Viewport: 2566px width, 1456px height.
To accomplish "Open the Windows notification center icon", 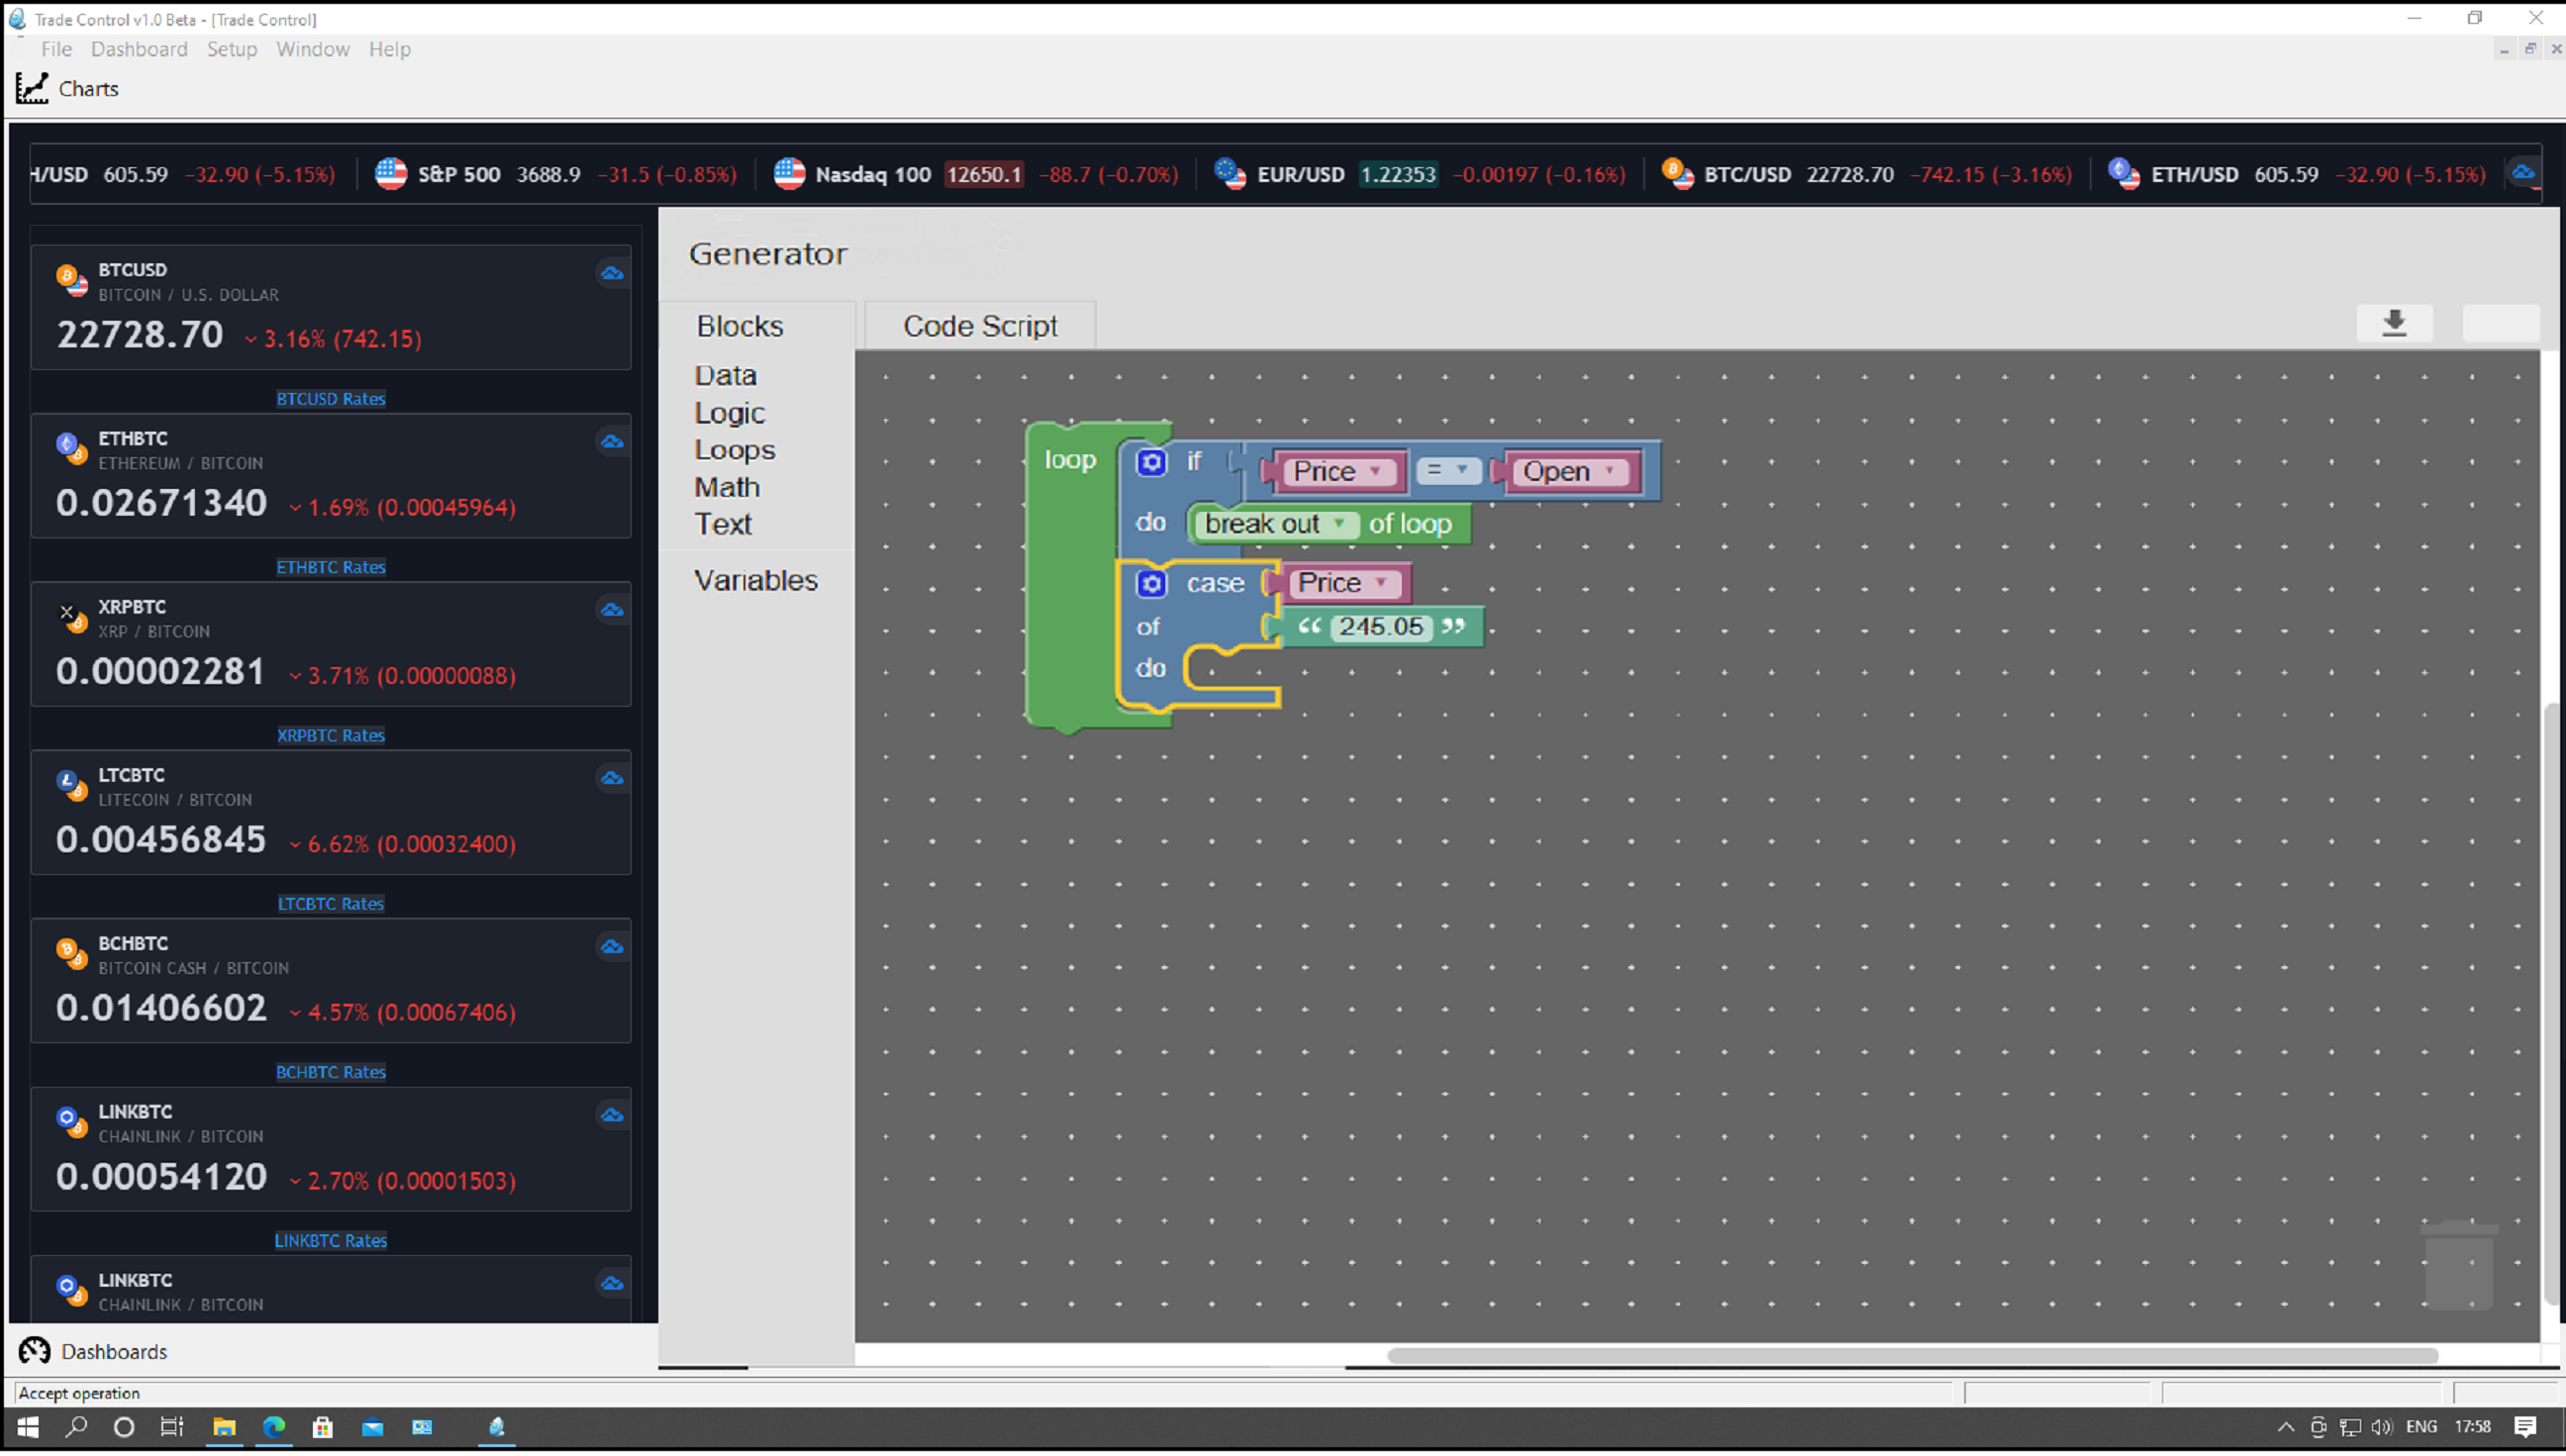I will 2525,1427.
